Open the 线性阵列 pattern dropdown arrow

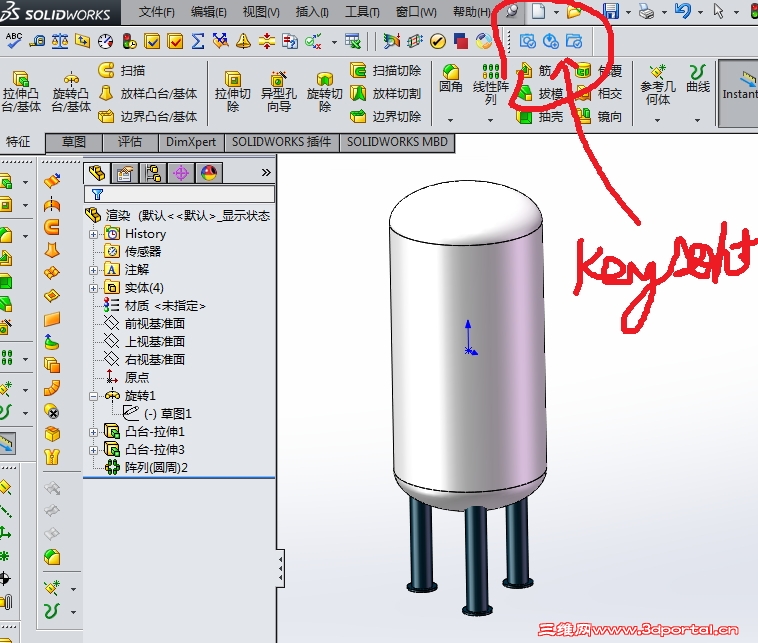pos(491,120)
